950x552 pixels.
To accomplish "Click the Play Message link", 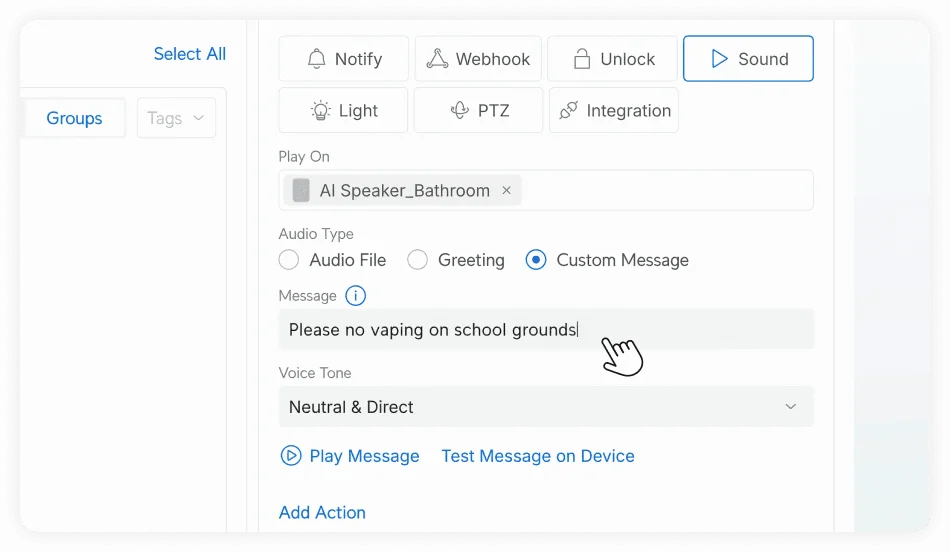I will (350, 456).
